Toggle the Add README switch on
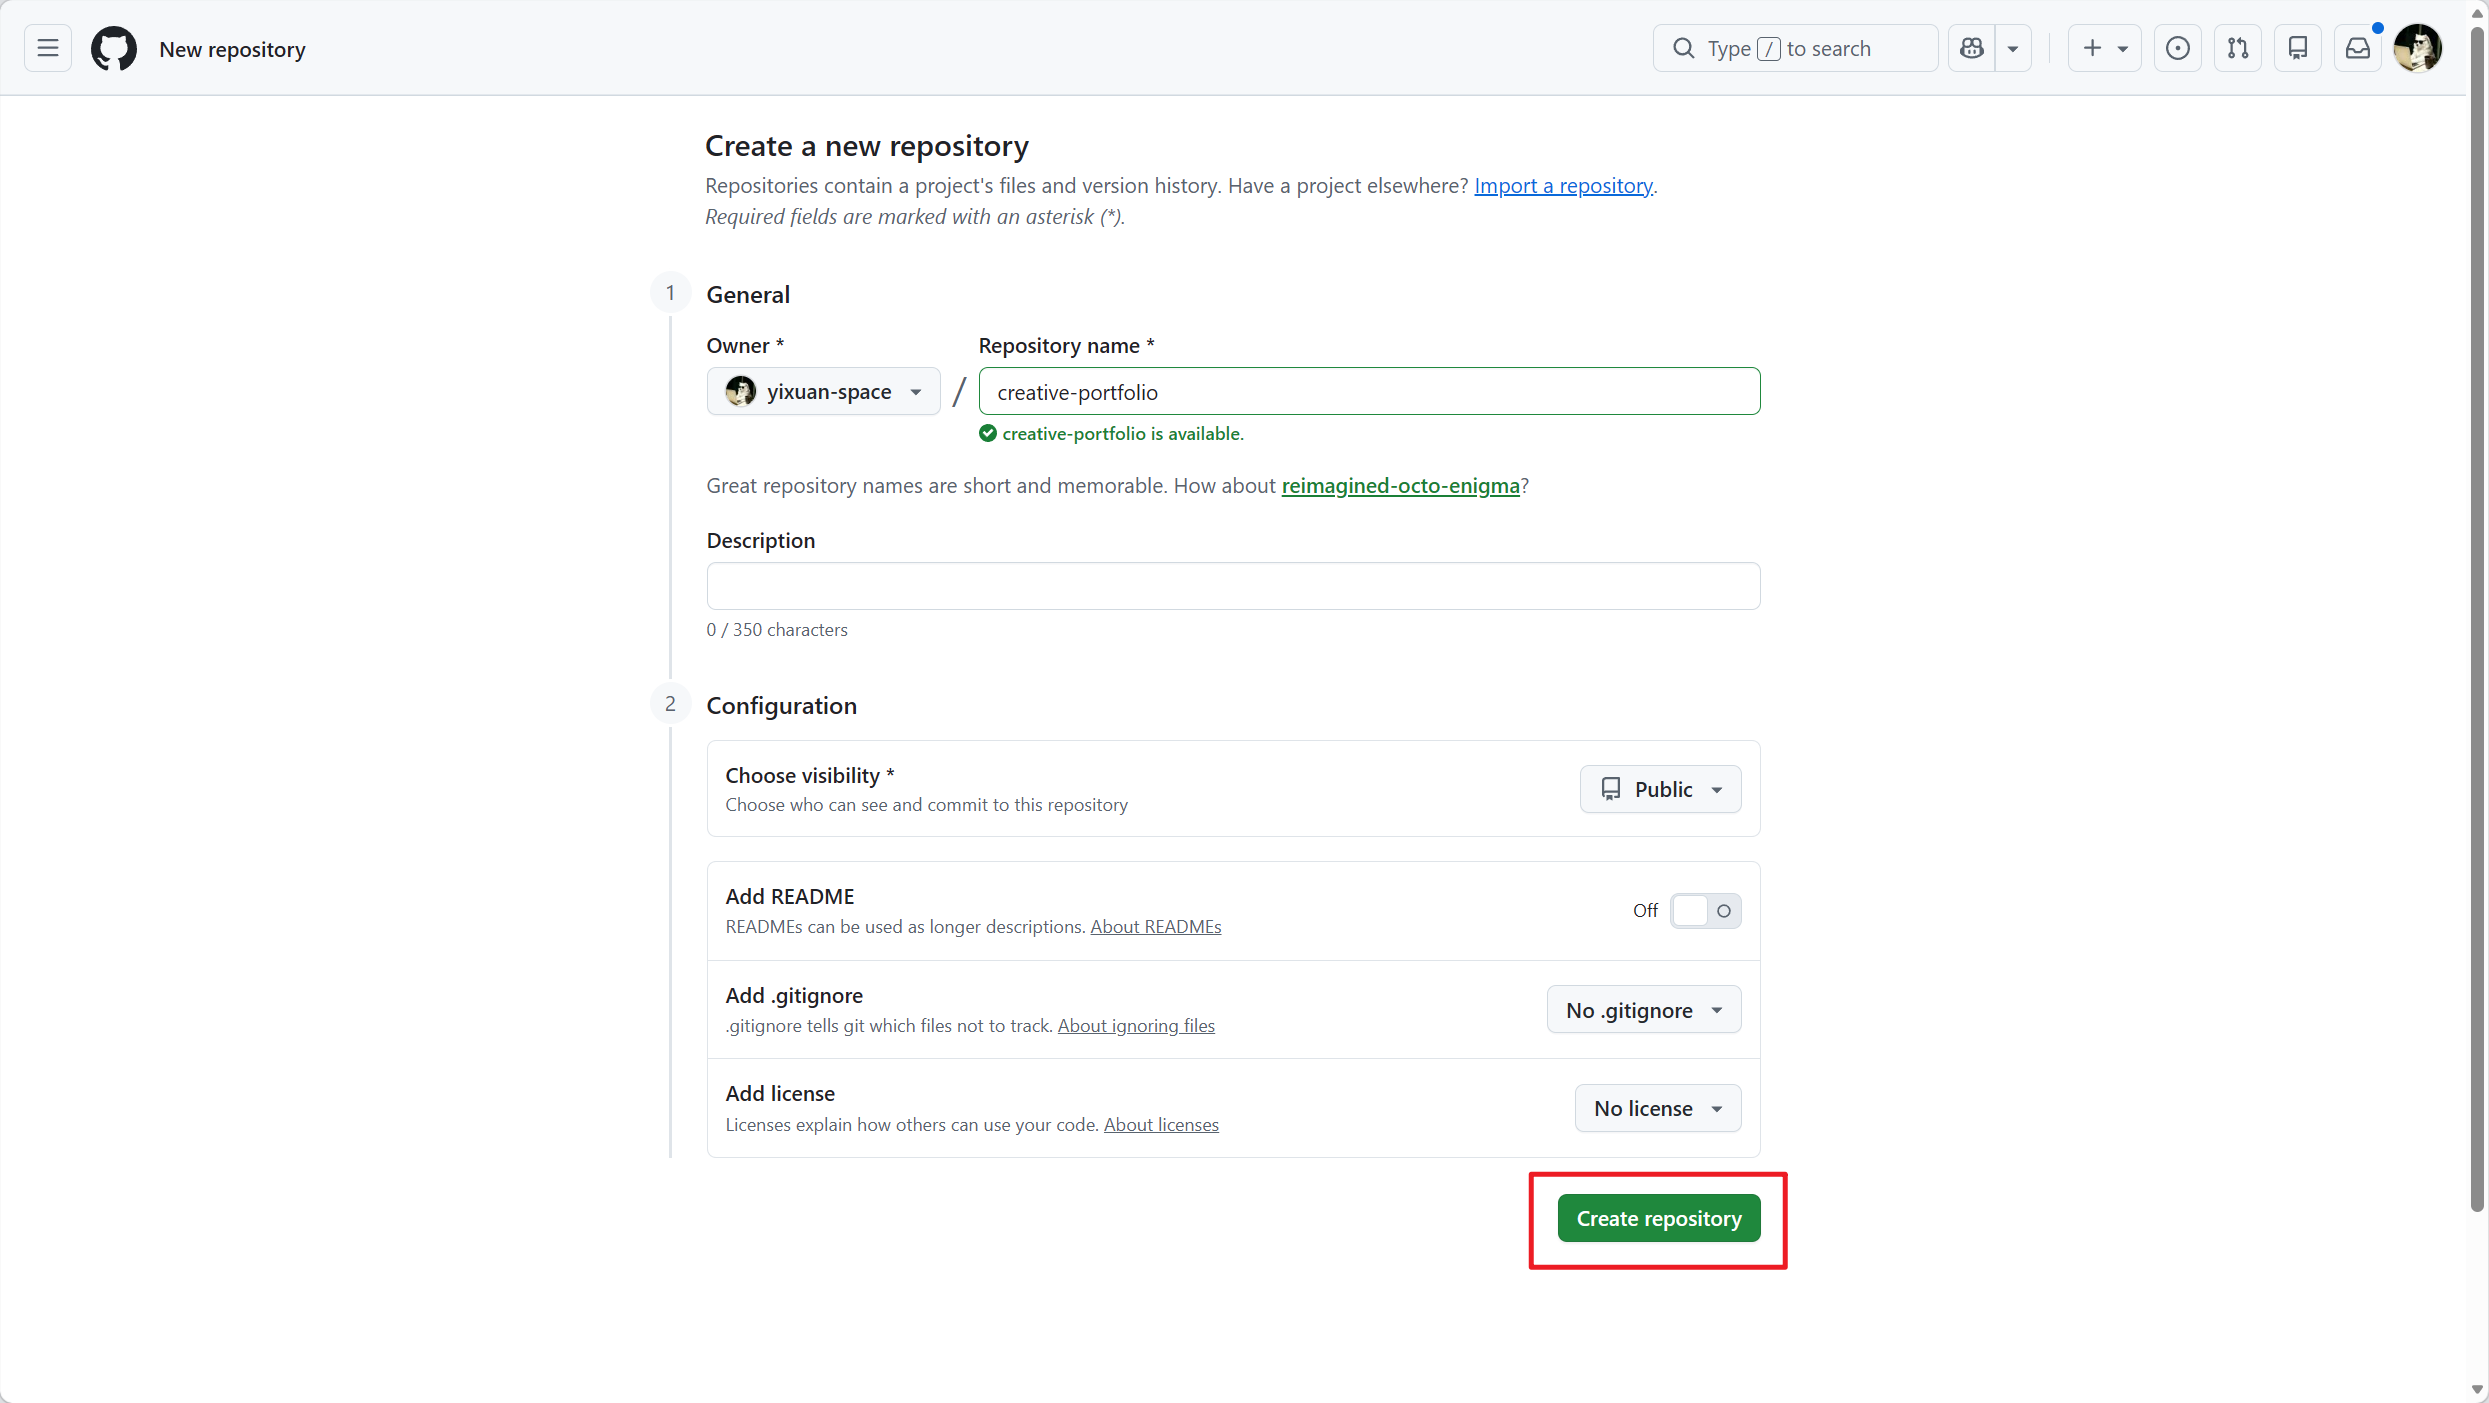2489x1403 pixels. click(x=1705, y=911)
